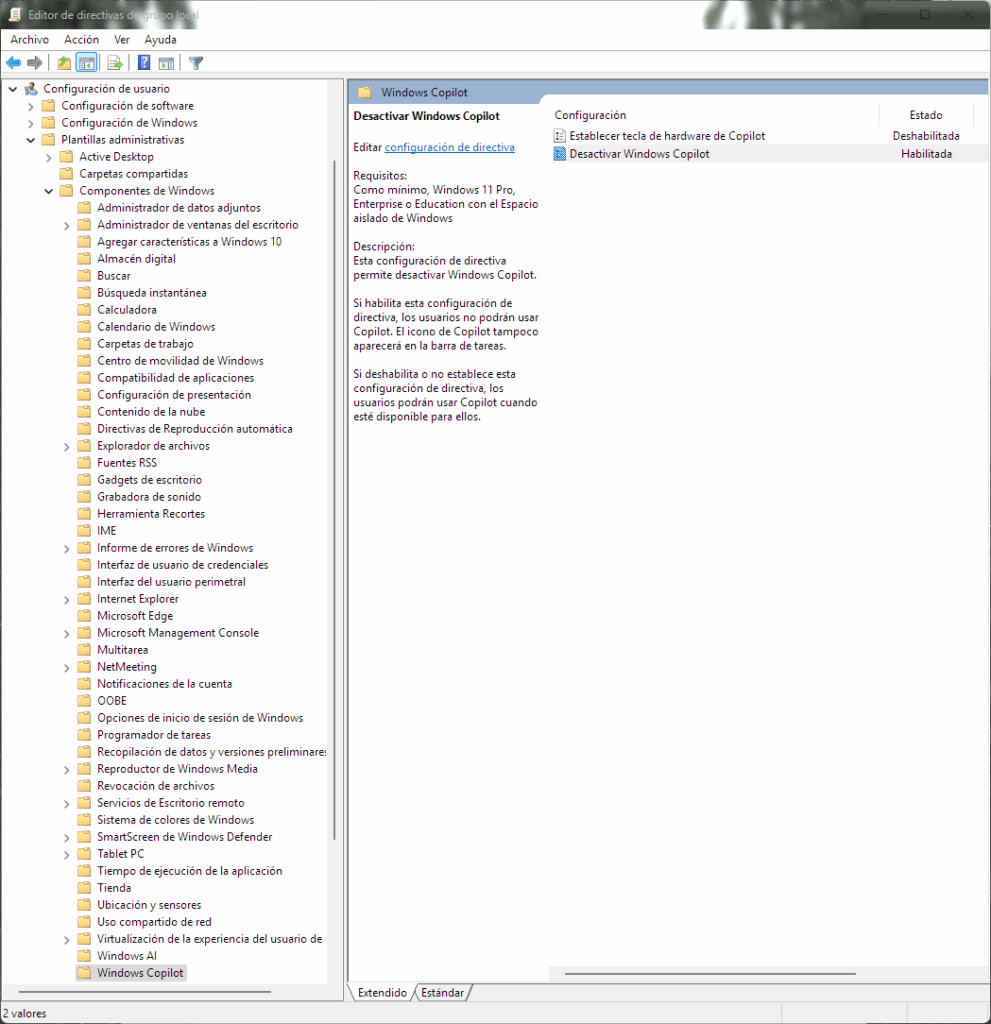
Task: Expand Servicios de Escritorio remoto
Action: click(67, 803)
